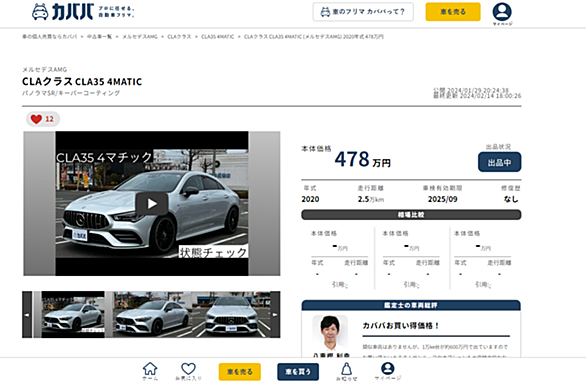Click the title 'CLAクラス CLA35 4MATIC'
586x382 pixels.
(82, 81)
